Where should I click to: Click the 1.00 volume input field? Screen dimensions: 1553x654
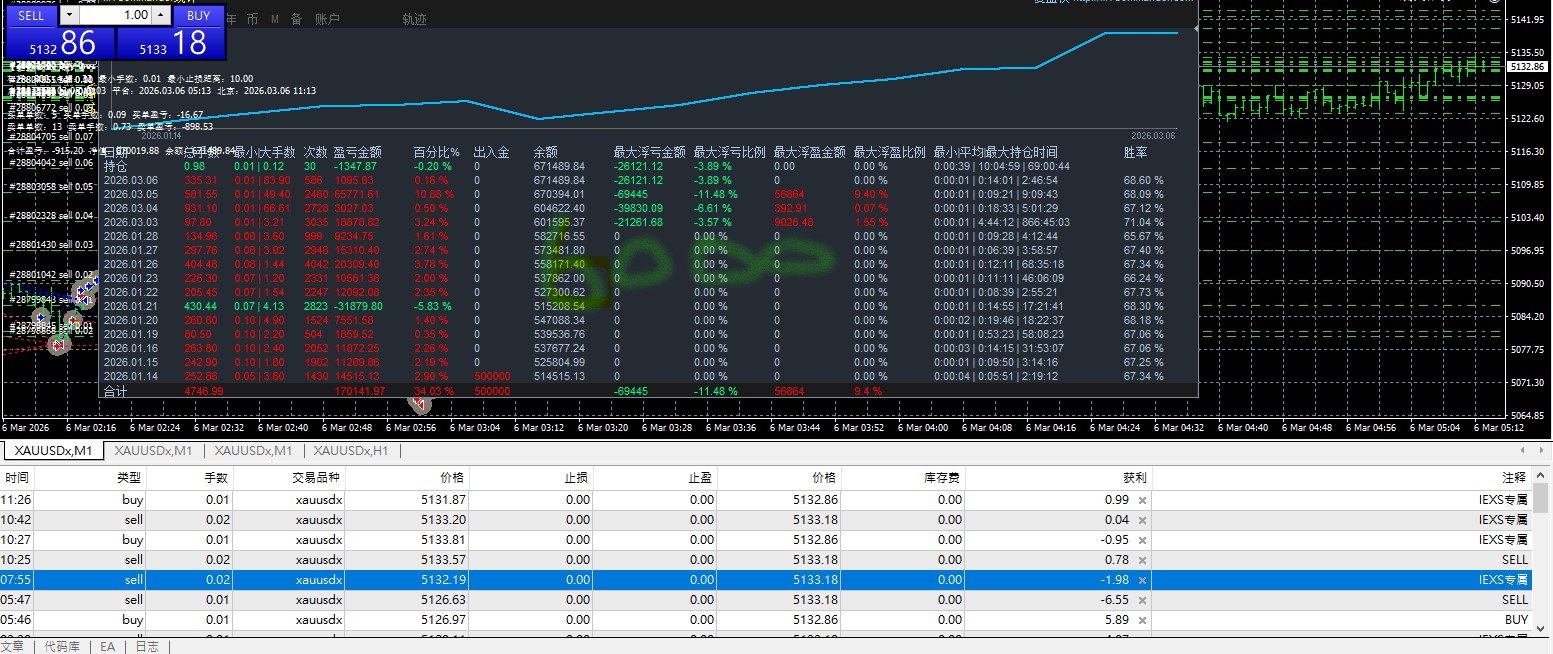[x=116, y=15]
